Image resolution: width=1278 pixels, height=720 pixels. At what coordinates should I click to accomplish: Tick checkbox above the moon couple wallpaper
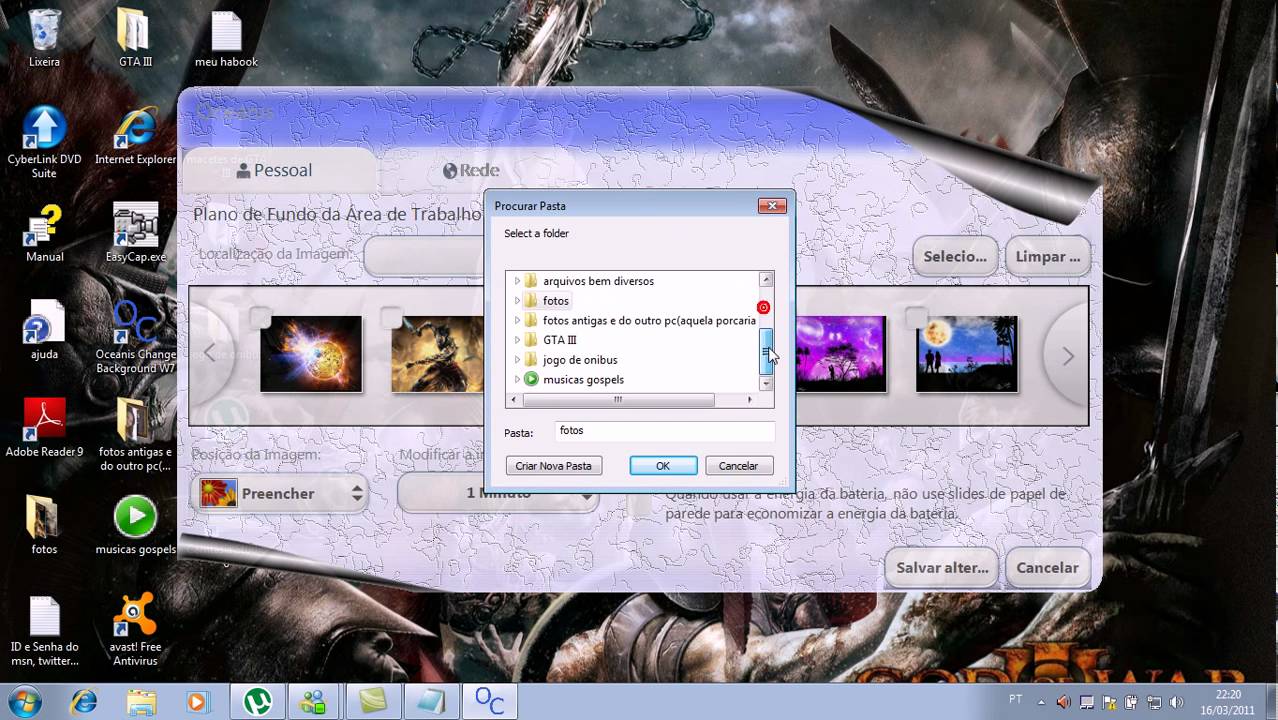[915, 317]
